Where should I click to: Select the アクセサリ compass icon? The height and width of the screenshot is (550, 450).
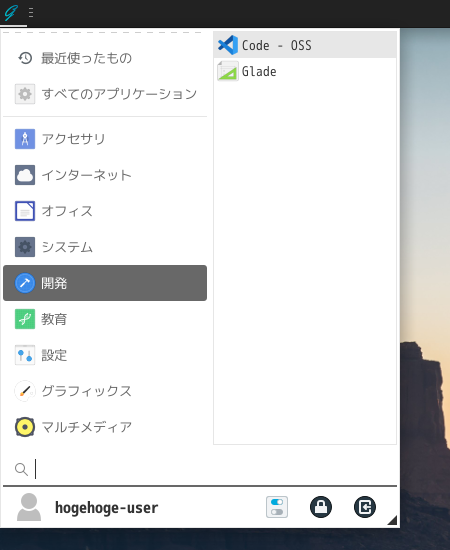[x=25, y=139]
